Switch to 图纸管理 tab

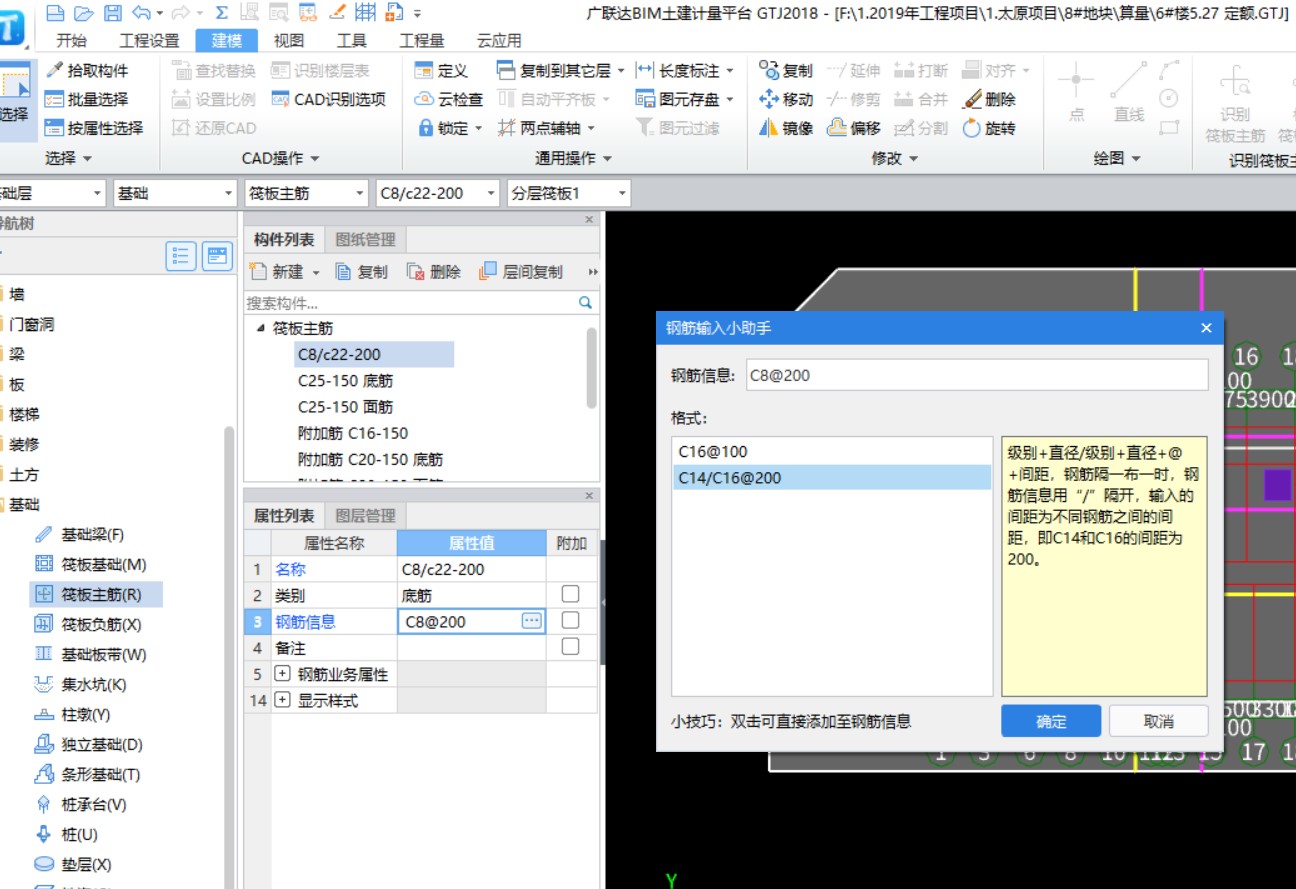coord(366,240)
